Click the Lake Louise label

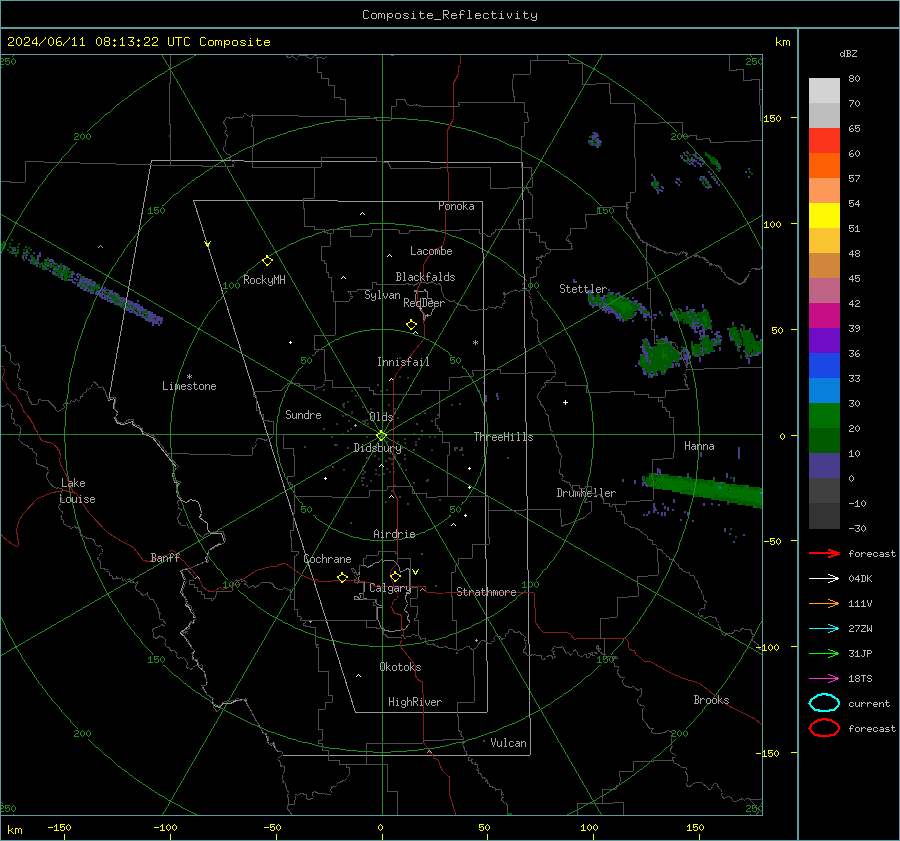[x=77, y=491]
